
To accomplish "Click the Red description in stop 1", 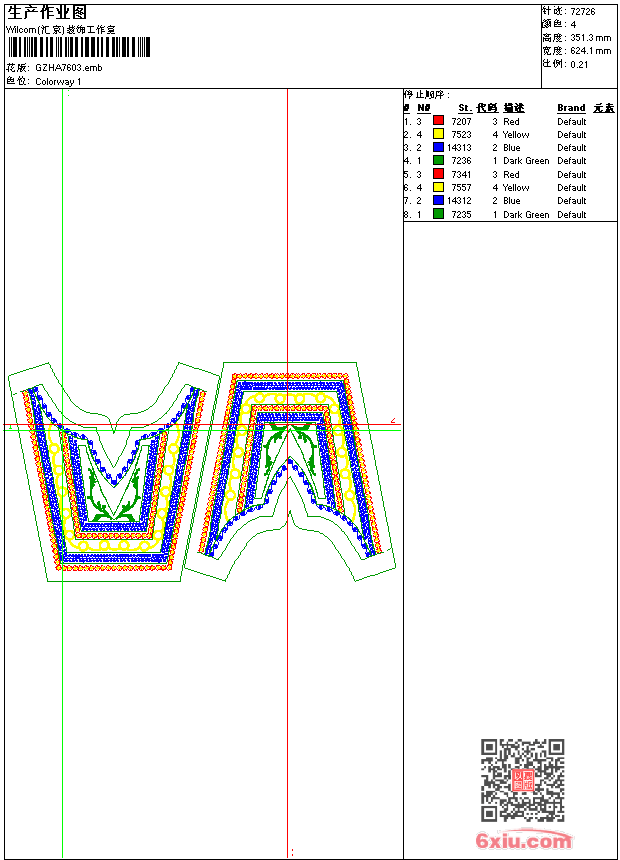I will point(511,122).
